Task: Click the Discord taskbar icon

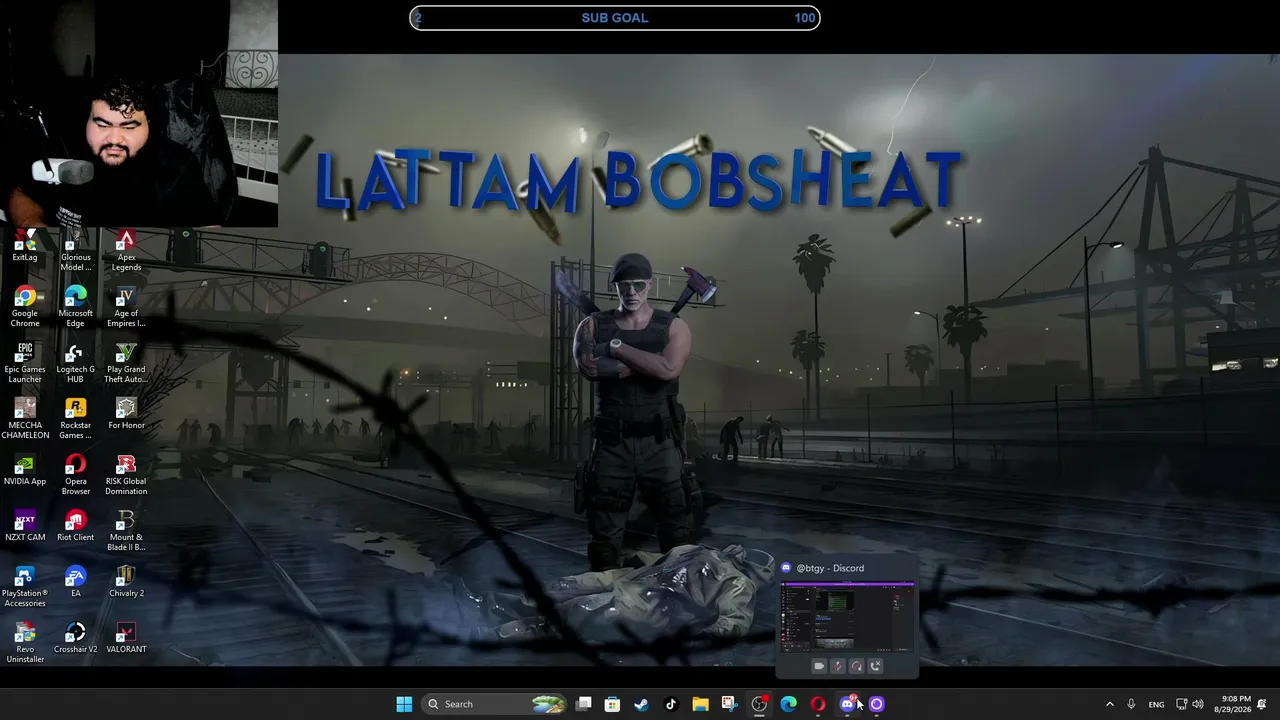Action: [x=847, y=704]
